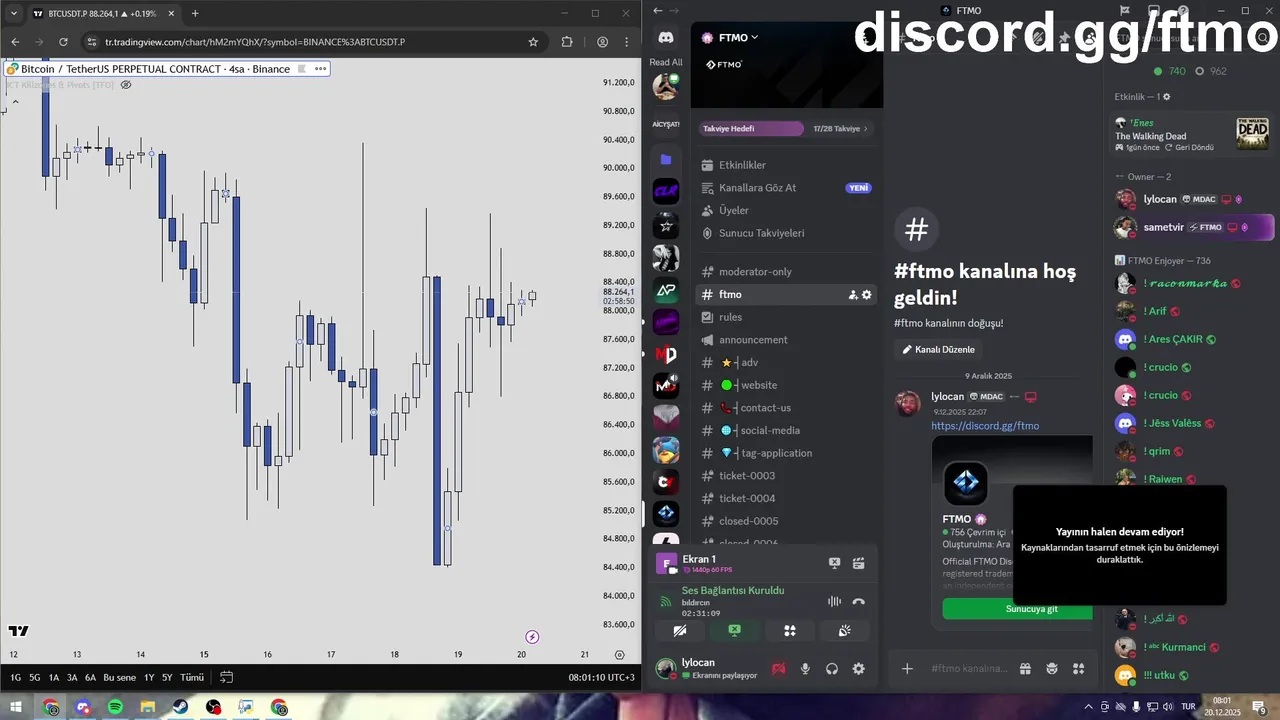Open Discord user settings gear
Image resolution: width=1280 pixels, height=720 pixels.
[858, 669]
